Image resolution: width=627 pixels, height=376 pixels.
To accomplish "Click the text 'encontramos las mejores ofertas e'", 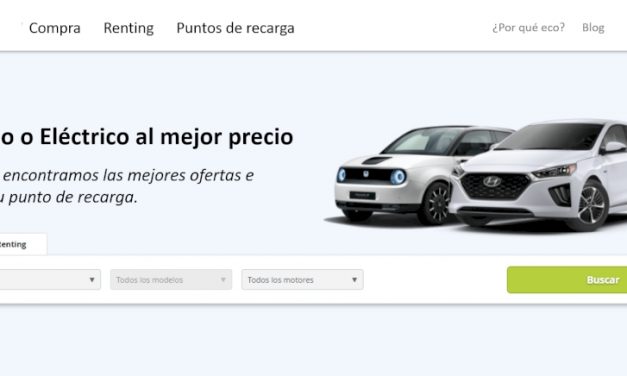I will point(128,175).
